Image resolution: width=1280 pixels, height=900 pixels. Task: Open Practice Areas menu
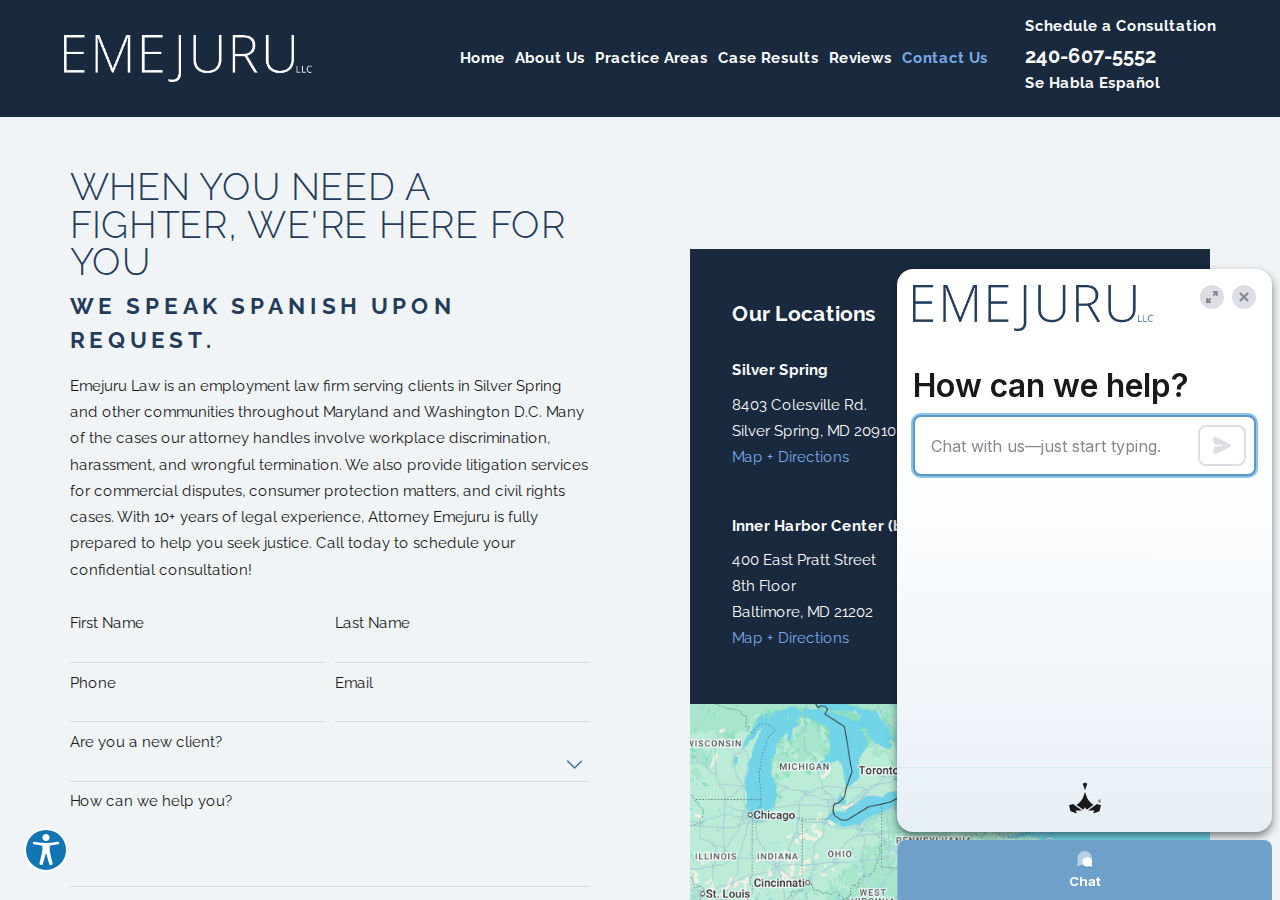(651, 58)
